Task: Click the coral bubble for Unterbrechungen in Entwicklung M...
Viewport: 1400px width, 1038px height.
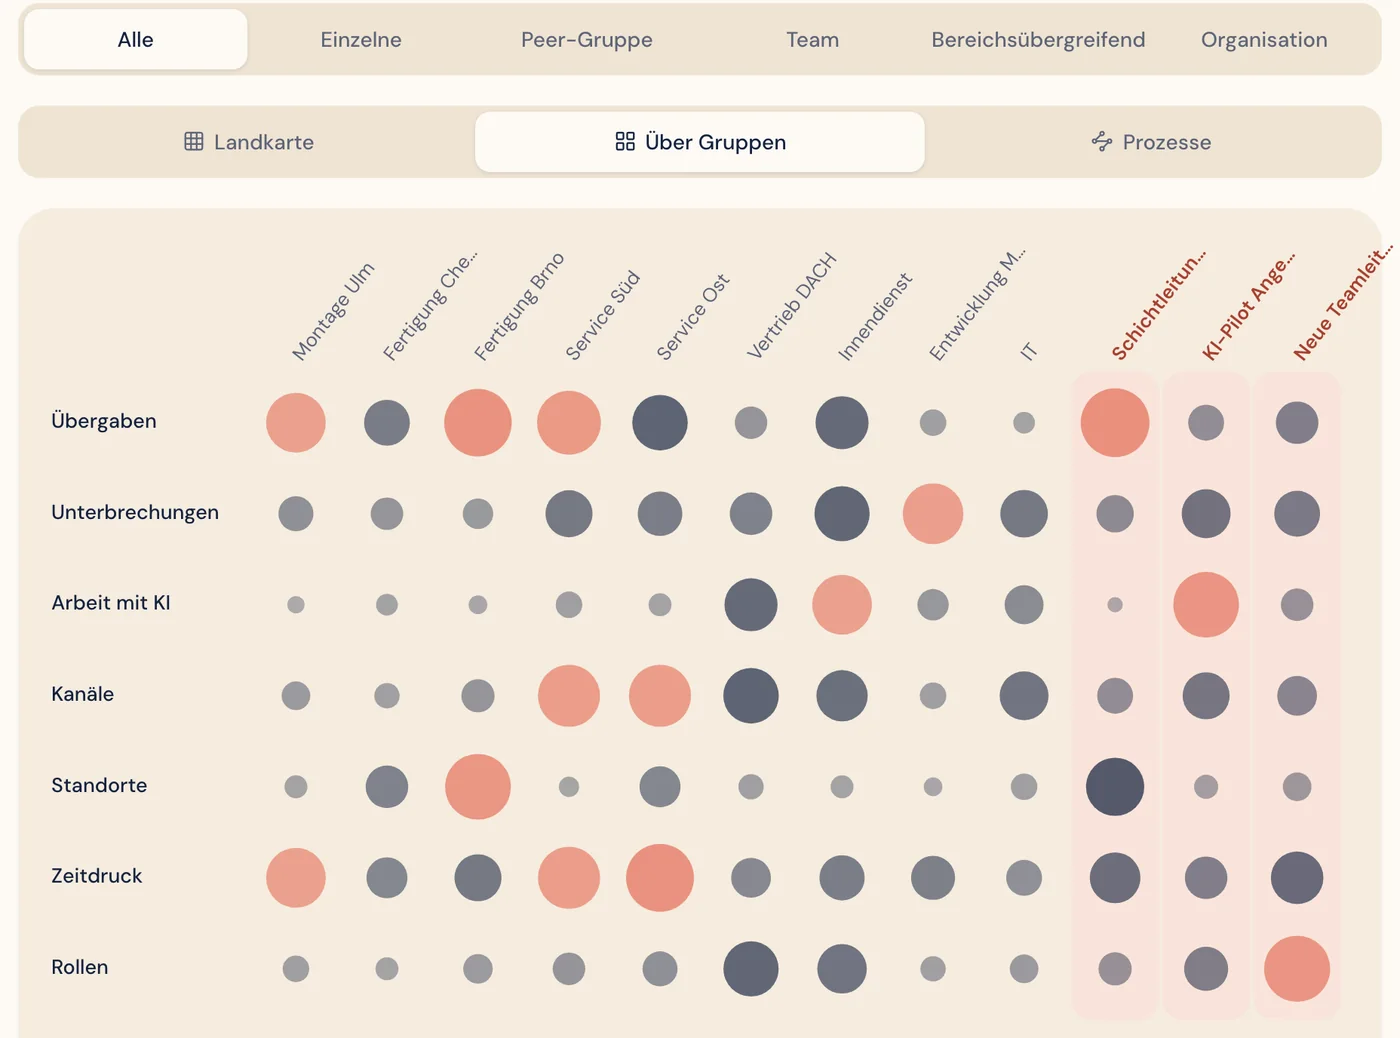Action: (x=933, y=514)
